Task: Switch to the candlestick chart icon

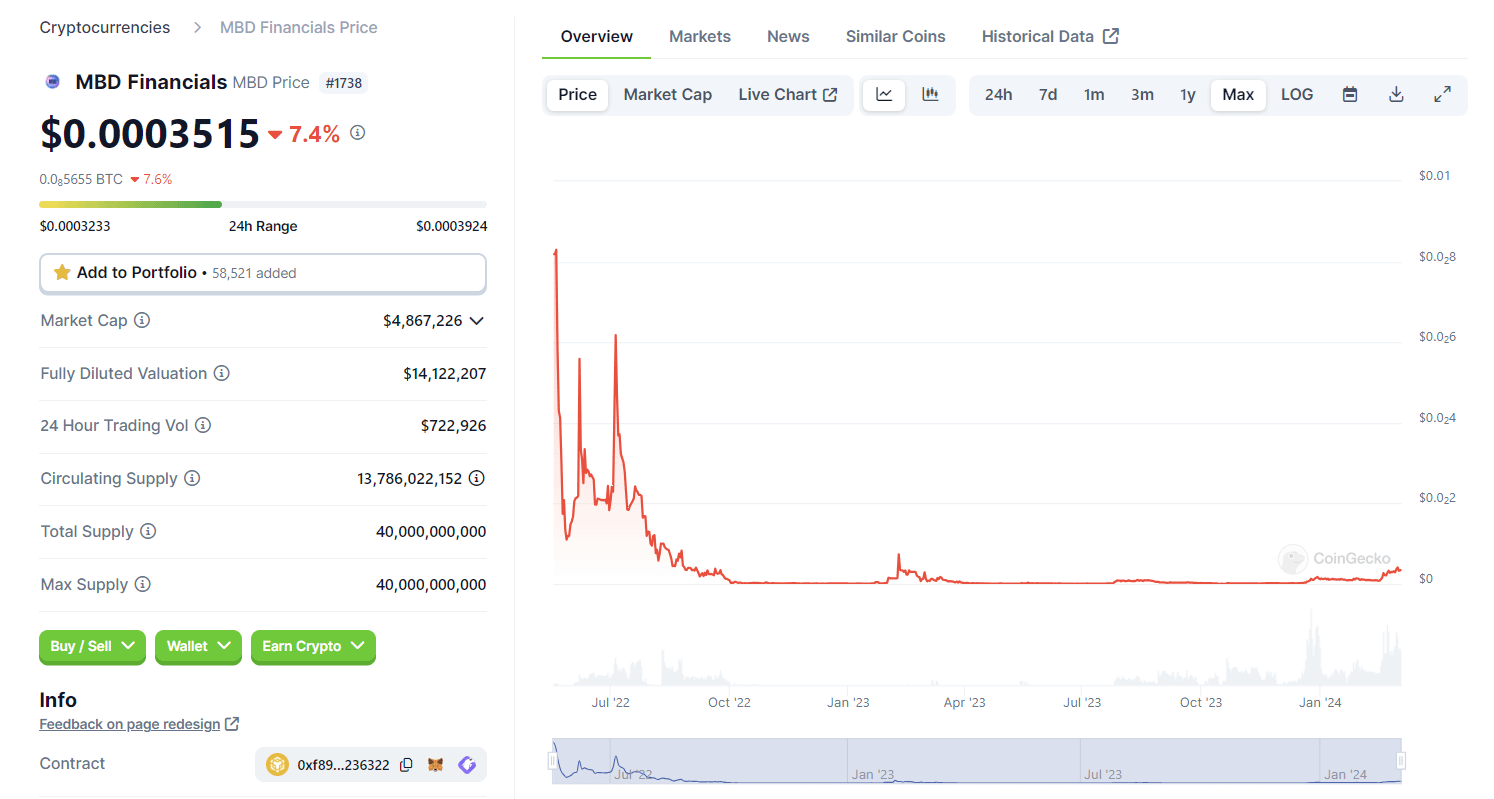Action: pos(930,95)
